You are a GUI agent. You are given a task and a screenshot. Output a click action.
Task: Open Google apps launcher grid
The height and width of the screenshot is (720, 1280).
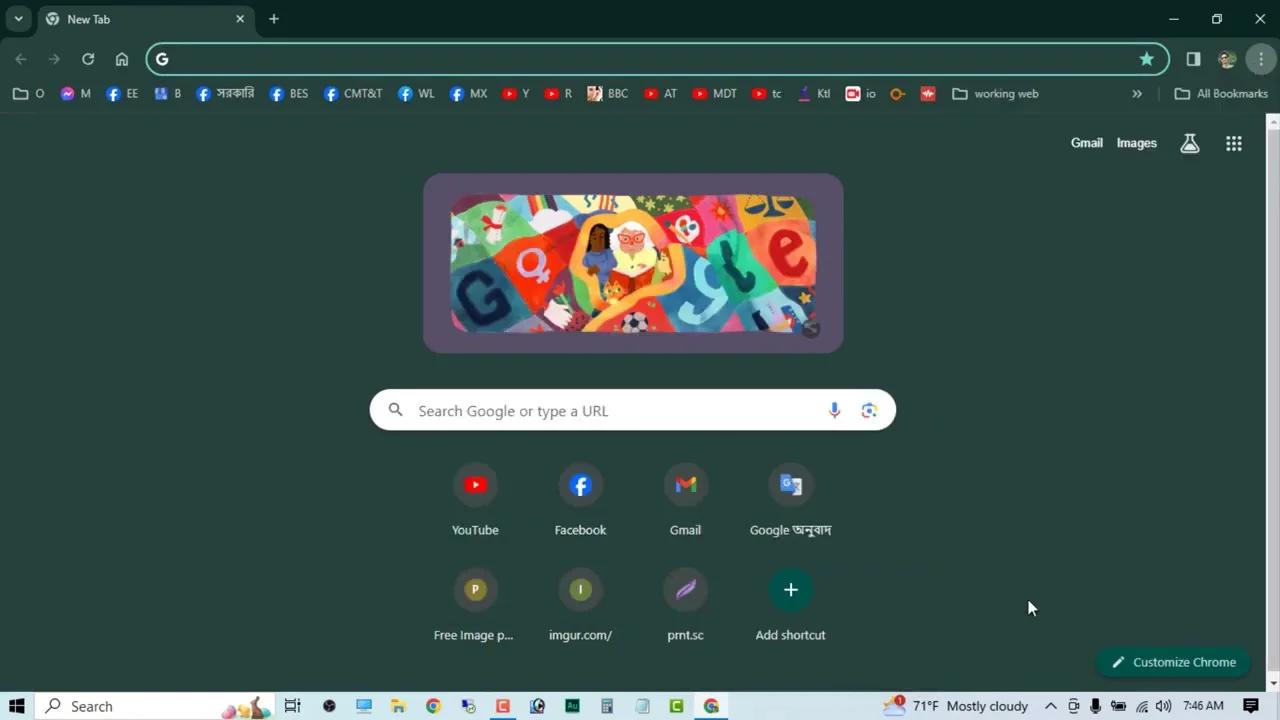point(1233,143)
